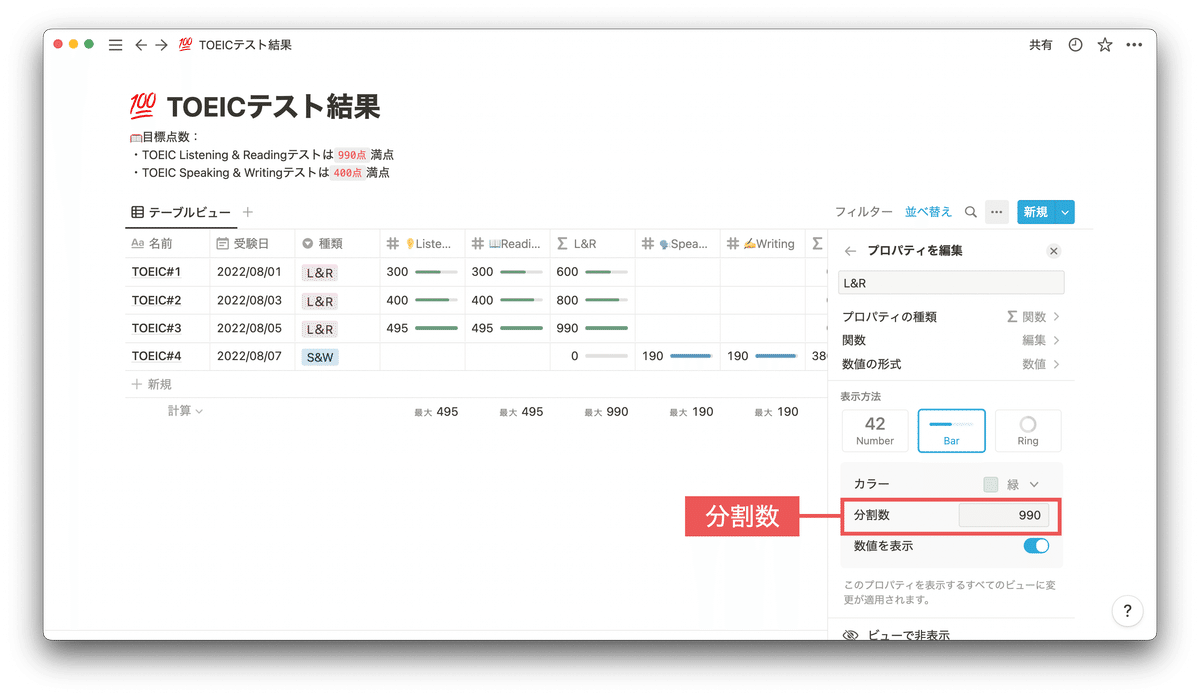
Task: Open the sidebar hamburger menu
Action: [116, 45]
